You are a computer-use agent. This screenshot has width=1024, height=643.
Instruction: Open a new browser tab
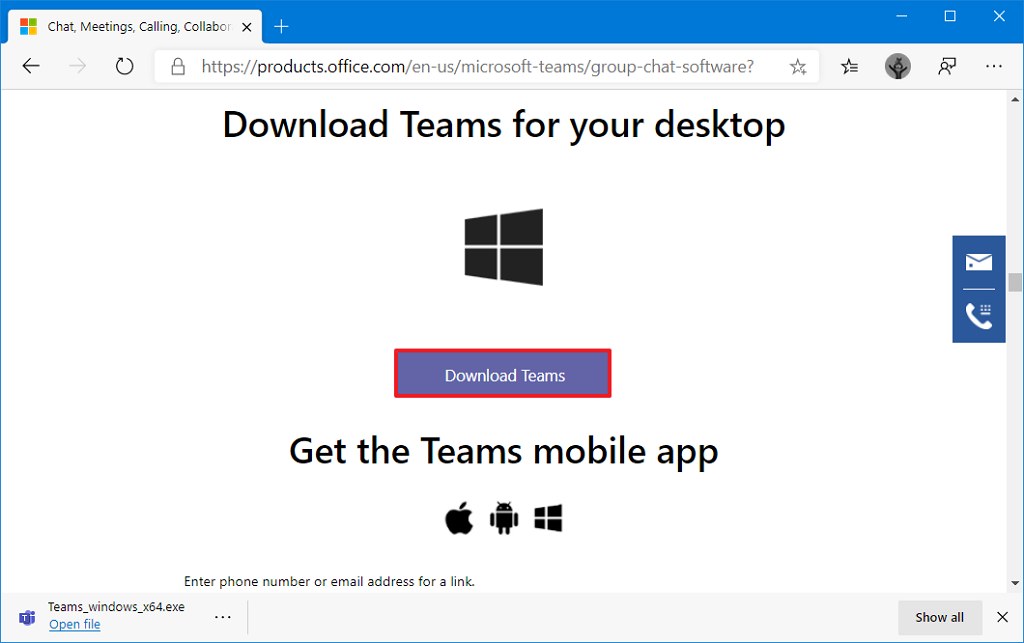[x=281, y=27]
